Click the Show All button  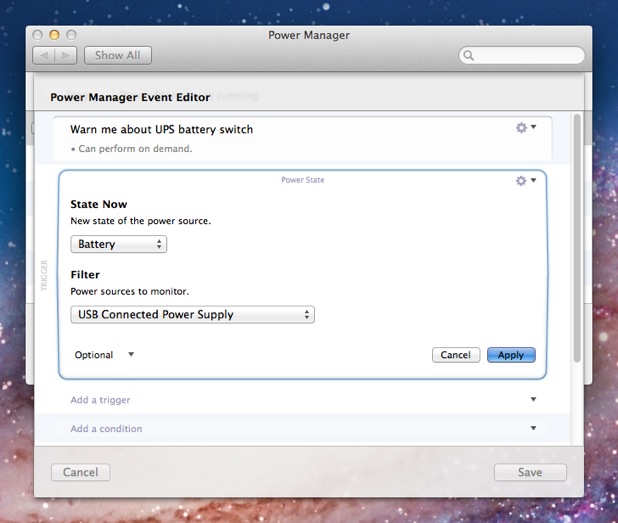117,56
